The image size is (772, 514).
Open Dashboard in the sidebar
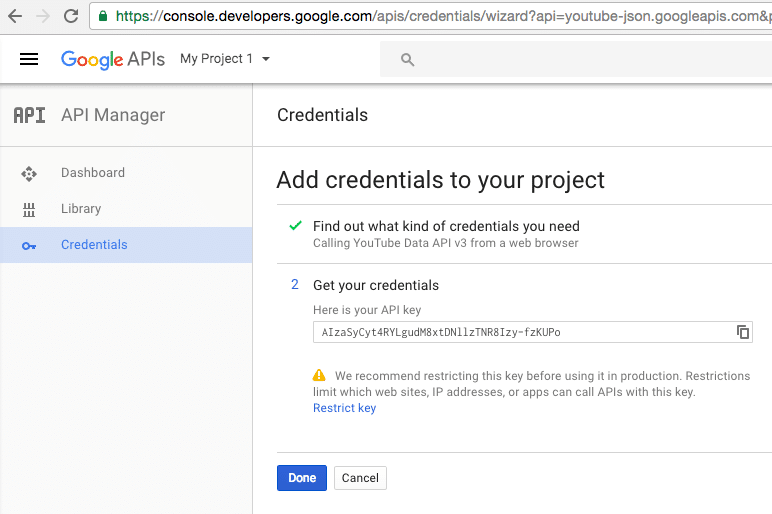click(126, 173)
